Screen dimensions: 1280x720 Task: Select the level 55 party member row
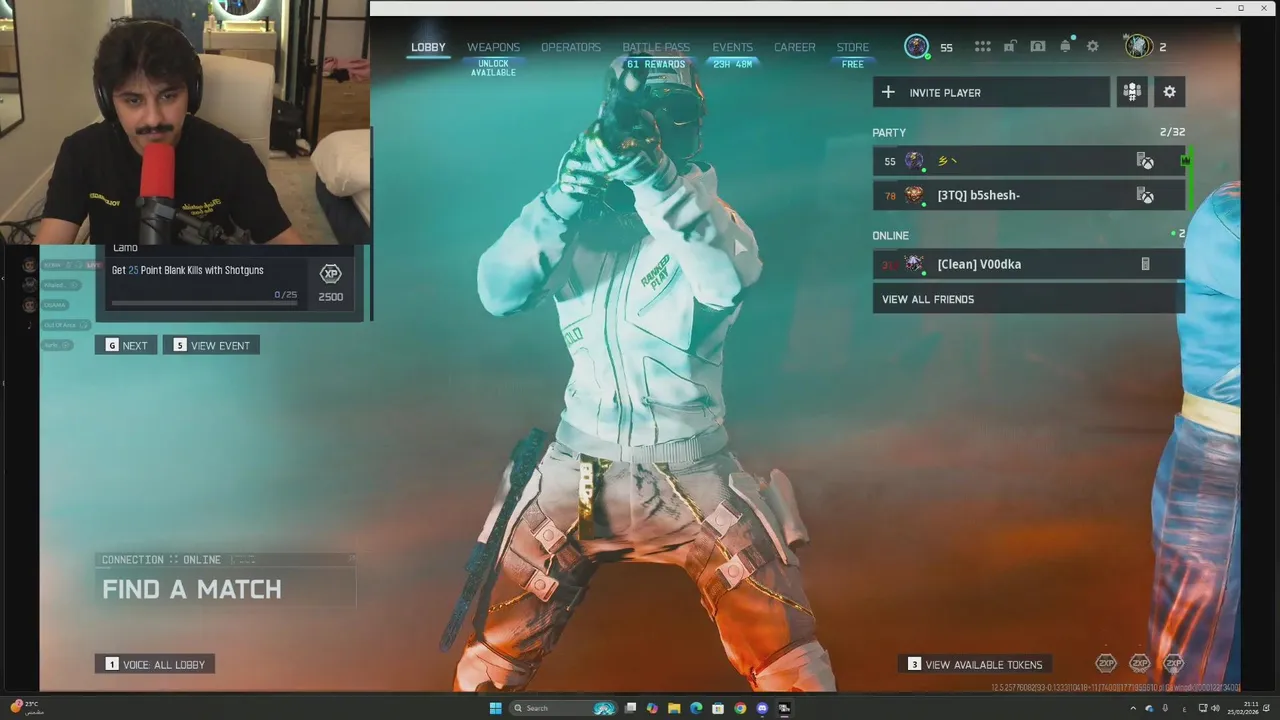[x=1029, y=161]
